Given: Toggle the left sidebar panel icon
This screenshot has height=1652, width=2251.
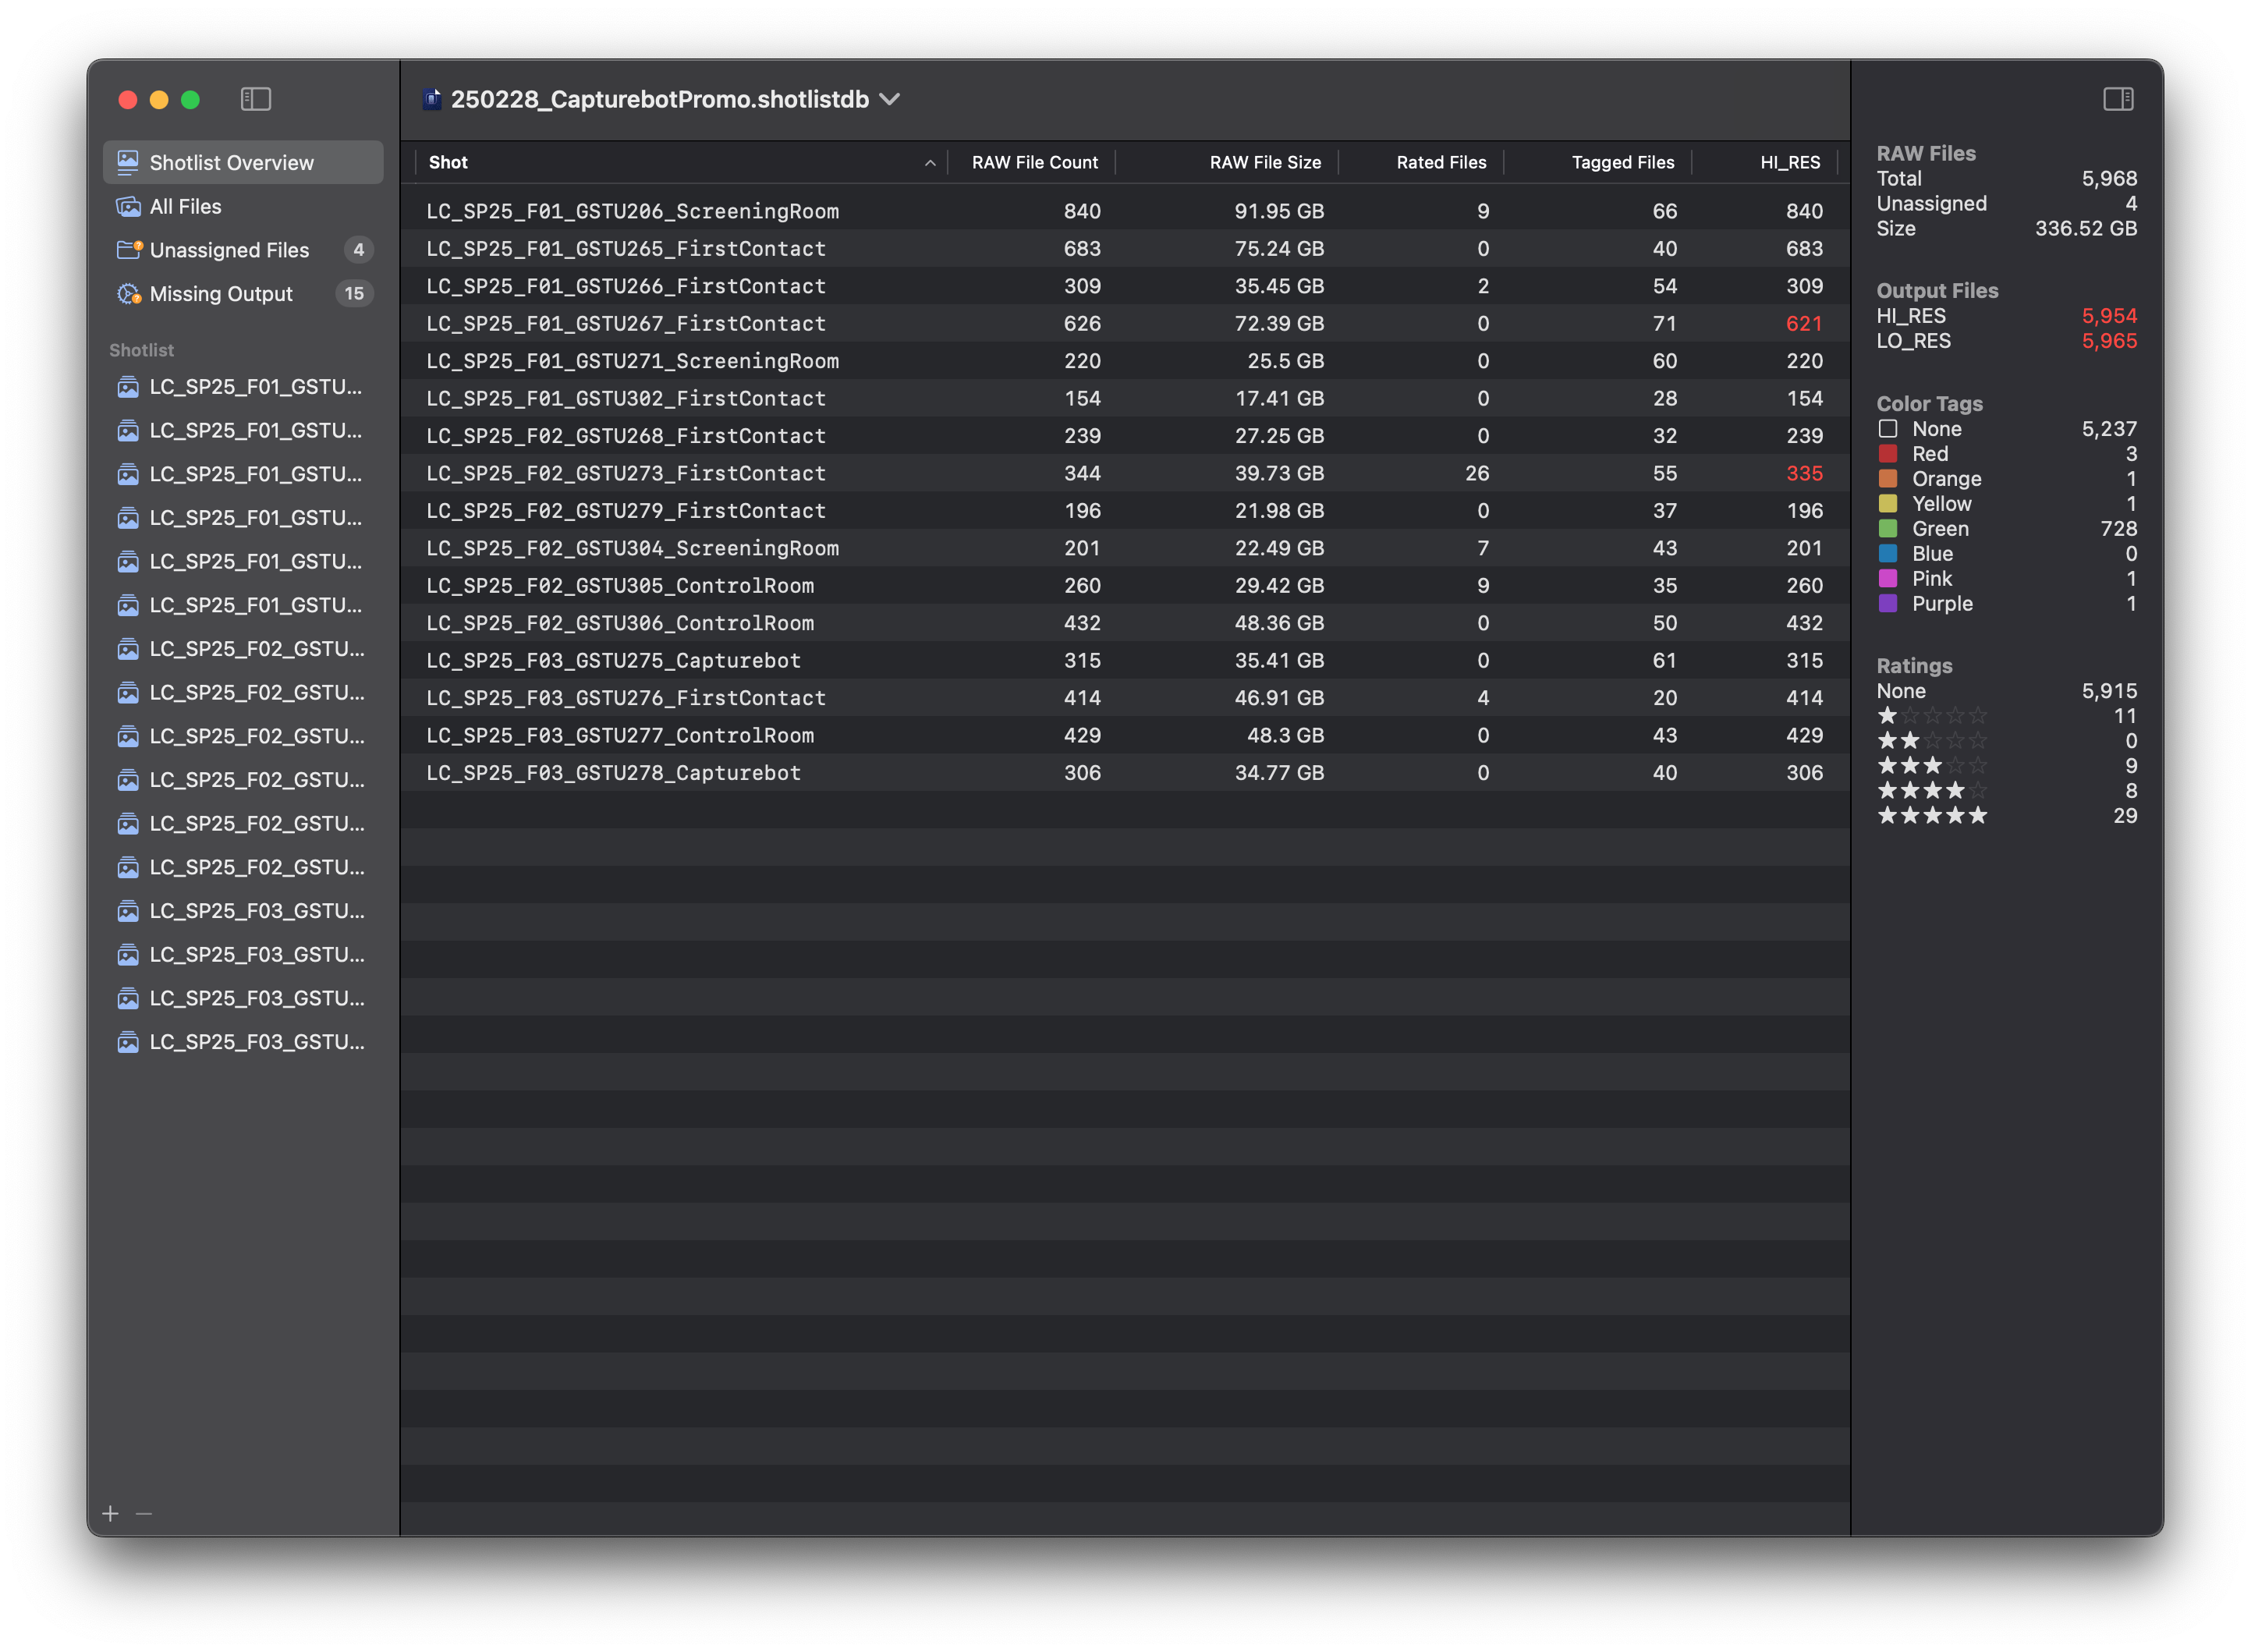Looking at the screenshot, I should (256, 99).
